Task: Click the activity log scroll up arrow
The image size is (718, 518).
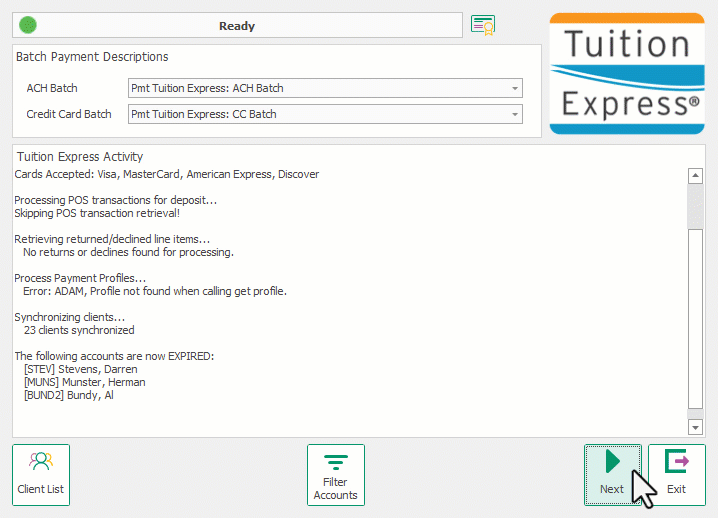Action: coord(695,175)
